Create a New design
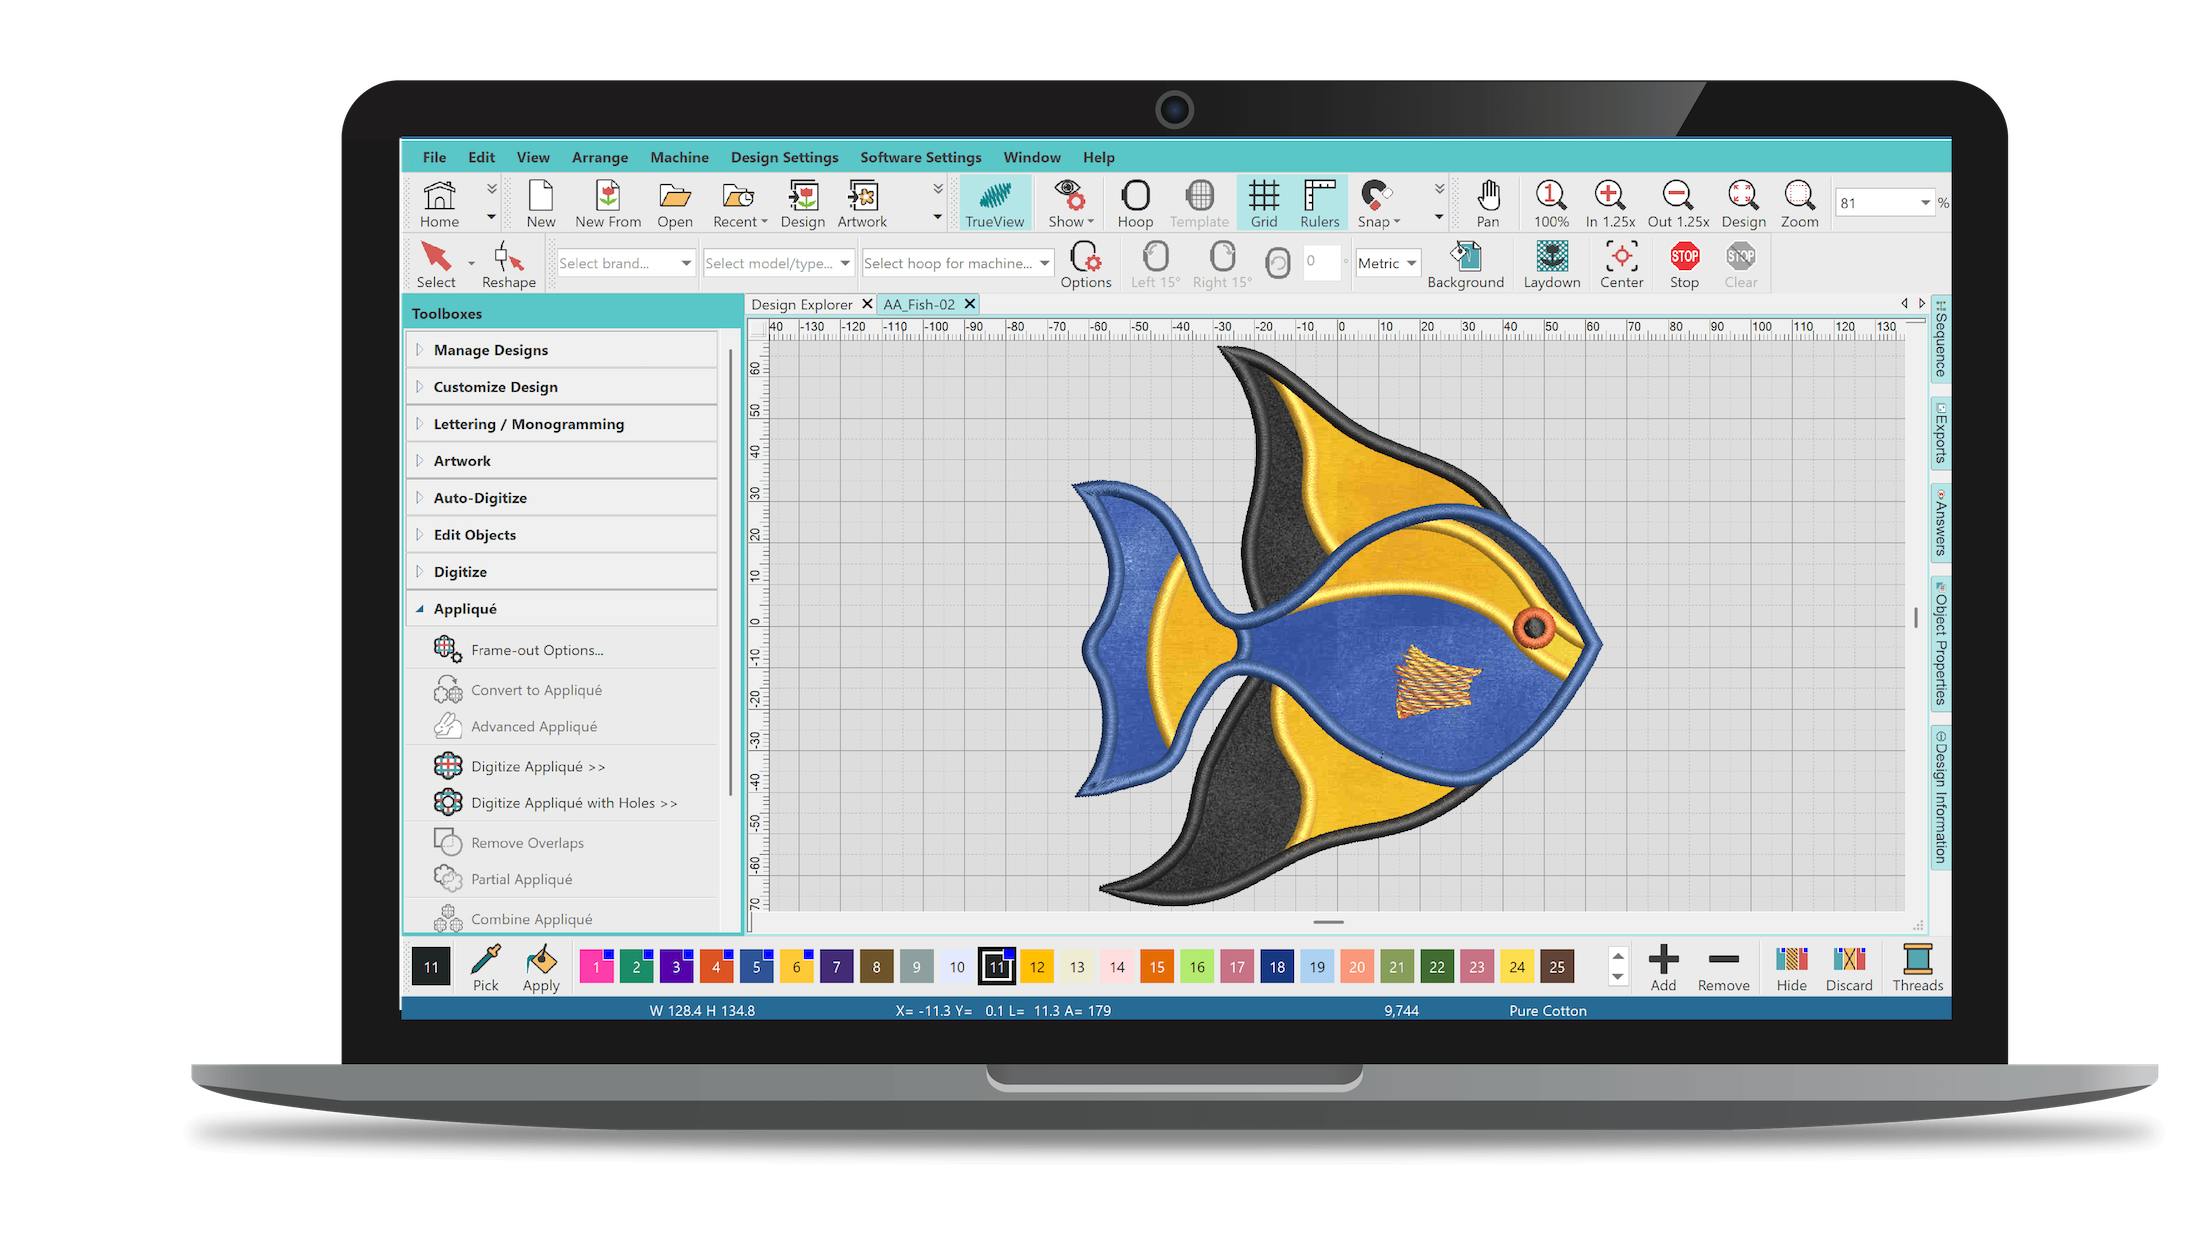This screenshot has width=2200, height=1233. tap(541, 204)
